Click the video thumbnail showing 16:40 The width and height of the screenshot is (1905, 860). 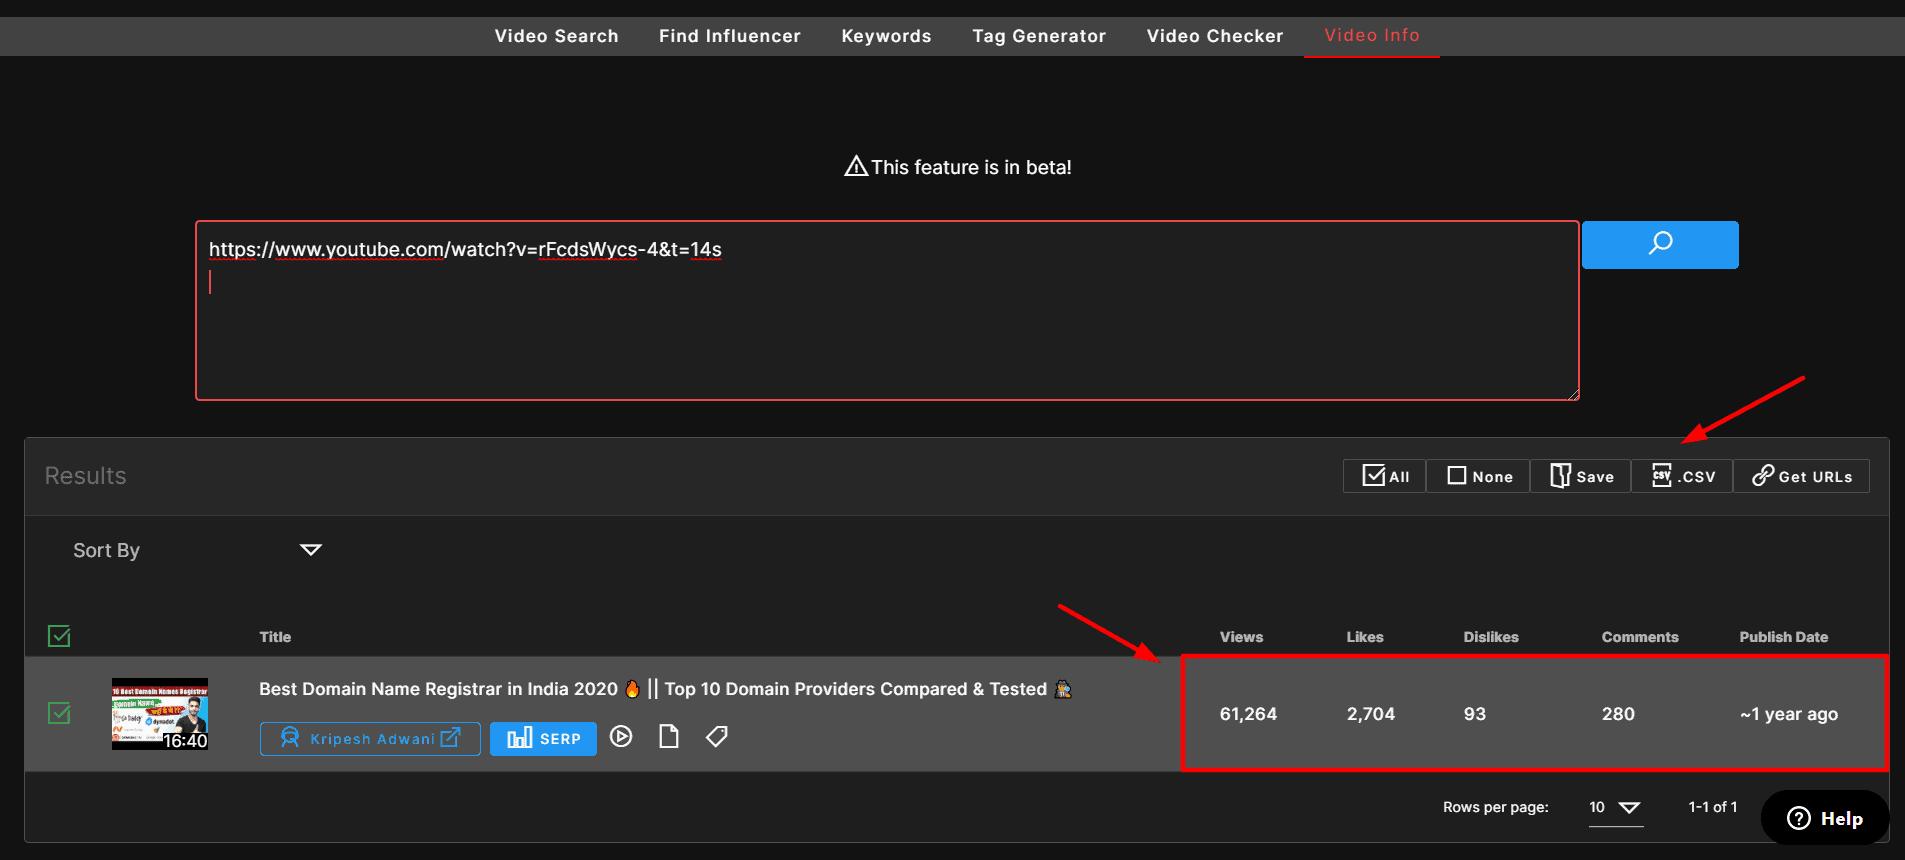[x=160, y=714]
